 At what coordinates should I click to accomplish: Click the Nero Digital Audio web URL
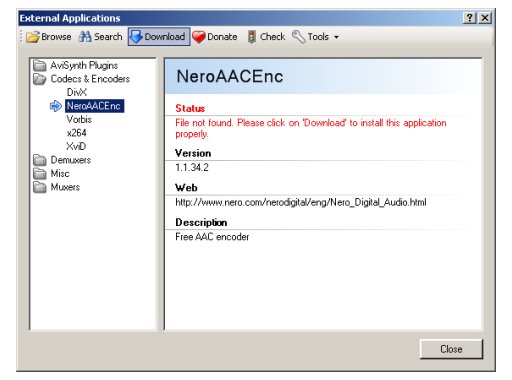pos(301,202)
